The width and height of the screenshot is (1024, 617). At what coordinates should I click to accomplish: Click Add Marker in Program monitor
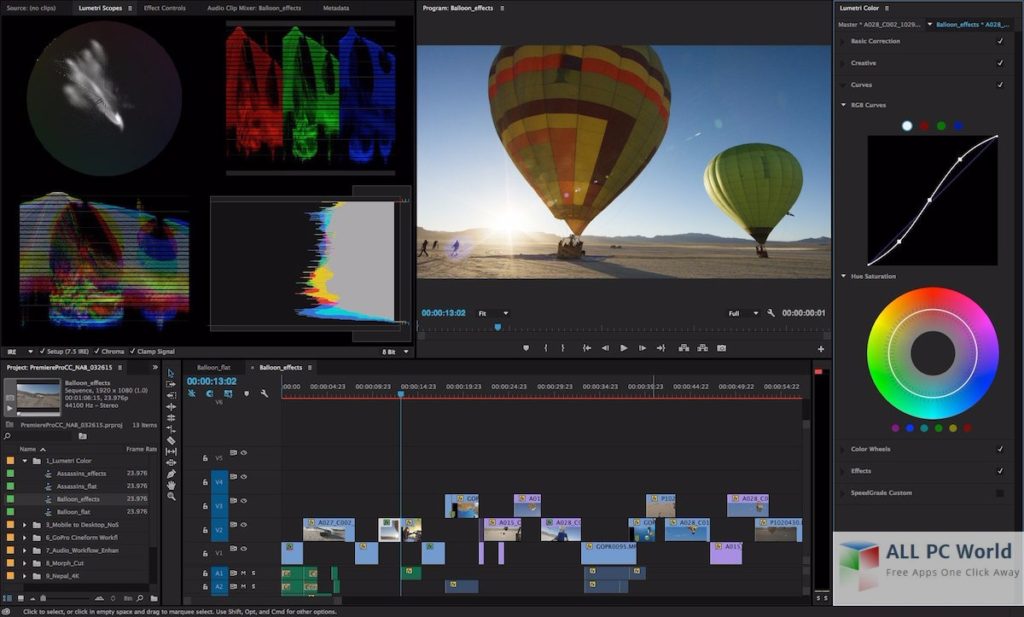click(x=526, y=348)
